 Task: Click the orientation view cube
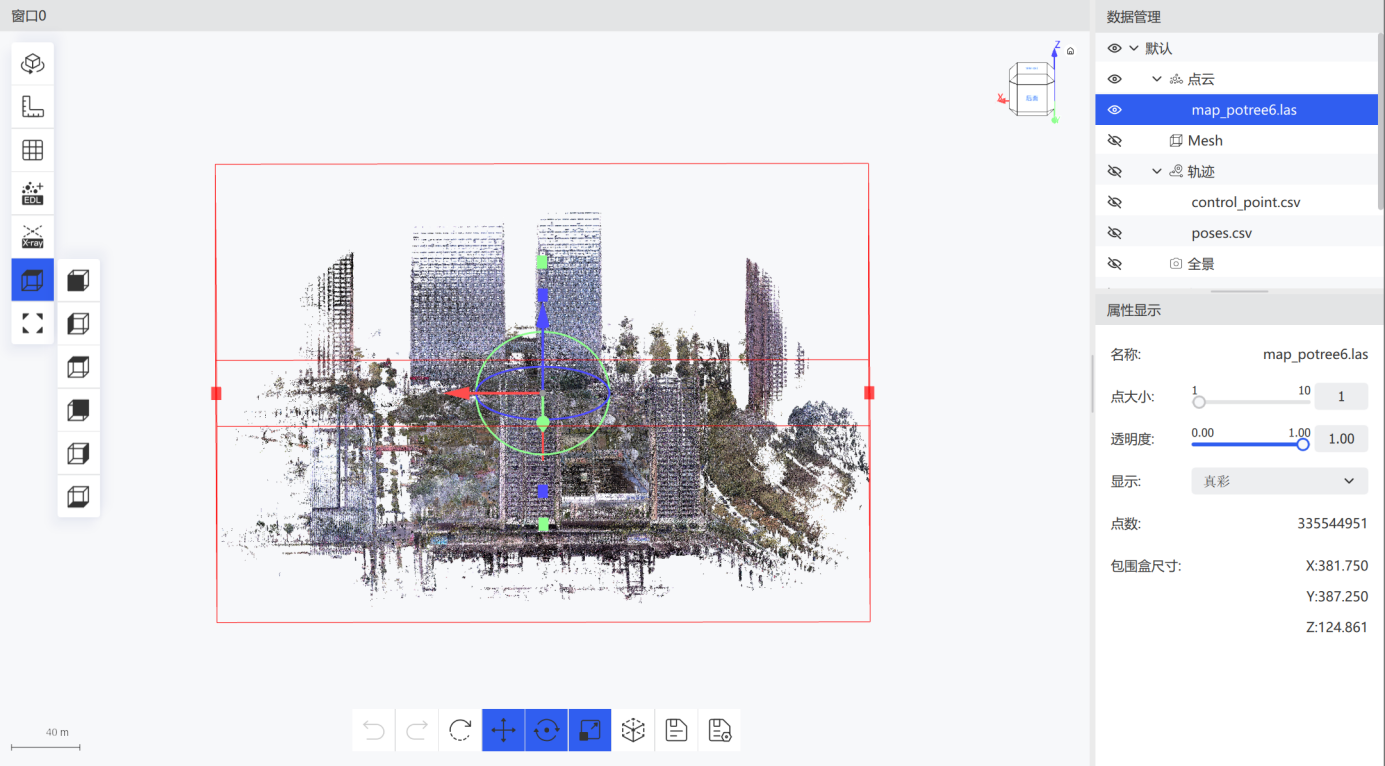pyautogui.click(x=1030, y=90)
